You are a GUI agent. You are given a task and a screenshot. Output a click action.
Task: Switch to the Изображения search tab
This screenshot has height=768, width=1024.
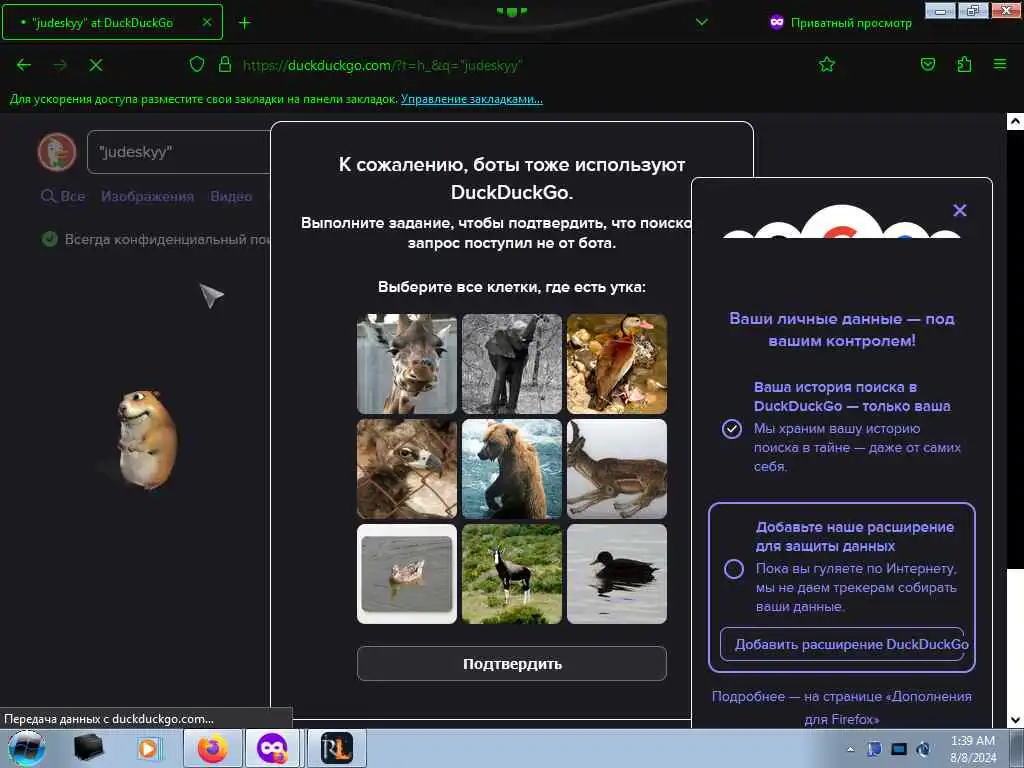click(148, 196)
